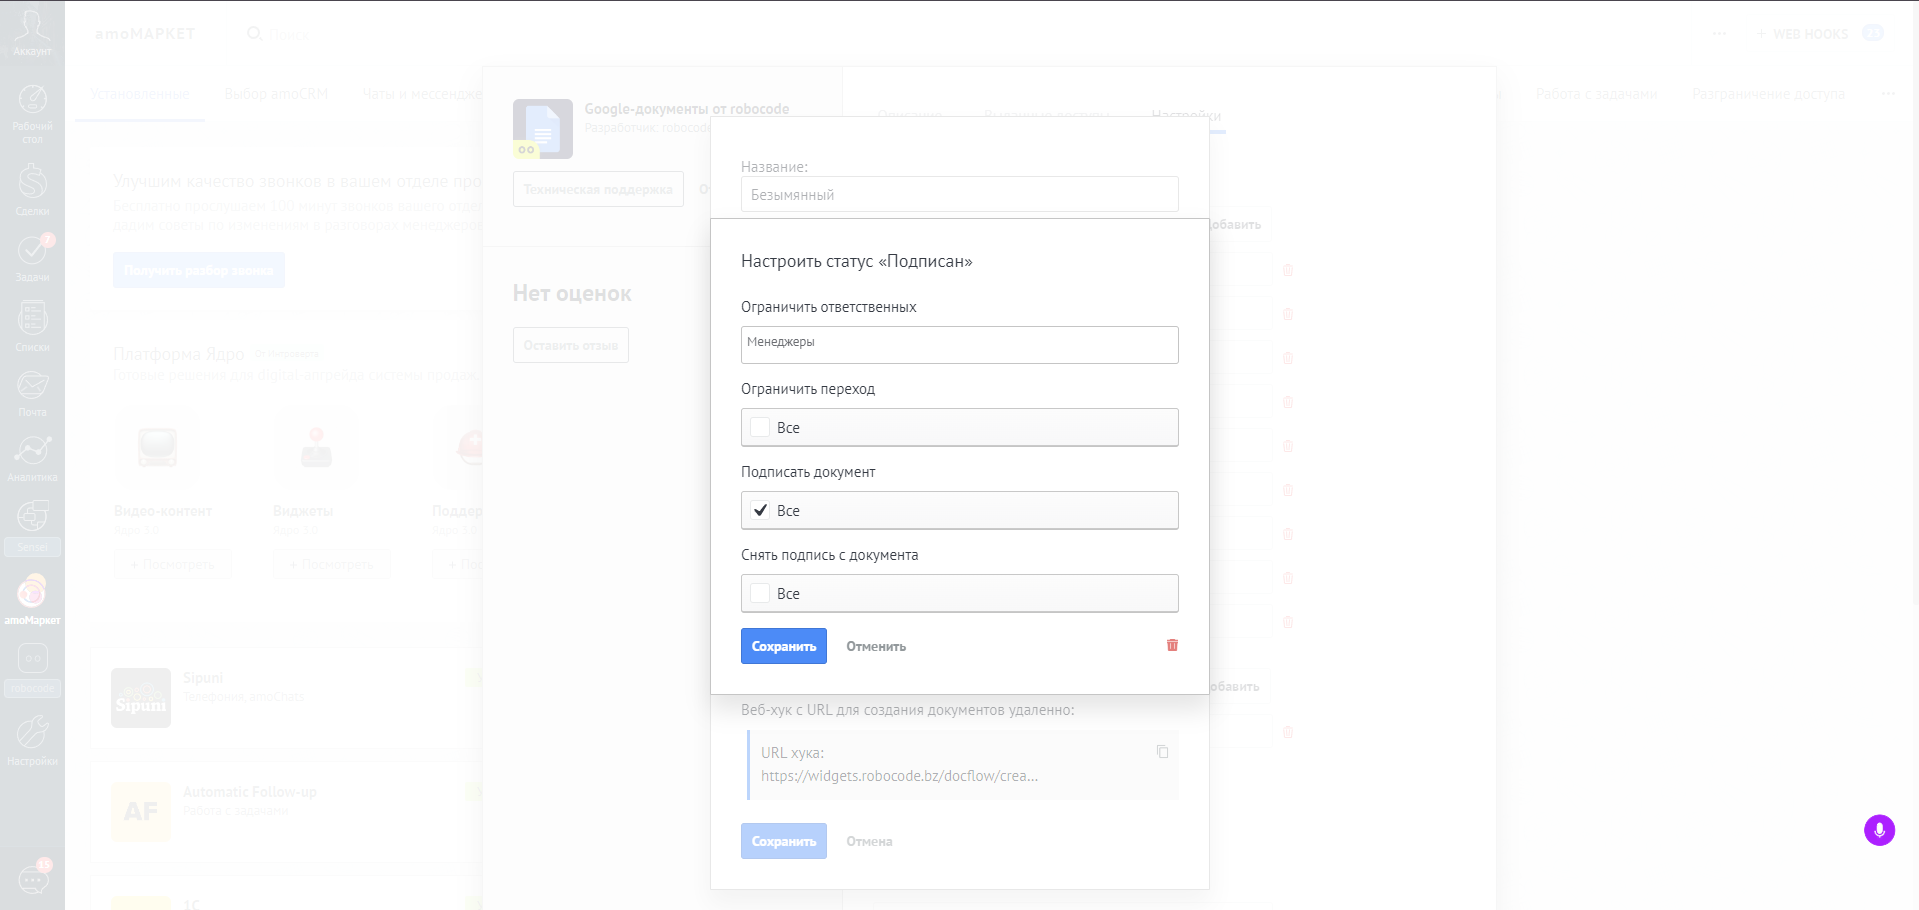Open robocode widget in sidebar
This screenshot has width=1919, height=910.
[32, 669]
